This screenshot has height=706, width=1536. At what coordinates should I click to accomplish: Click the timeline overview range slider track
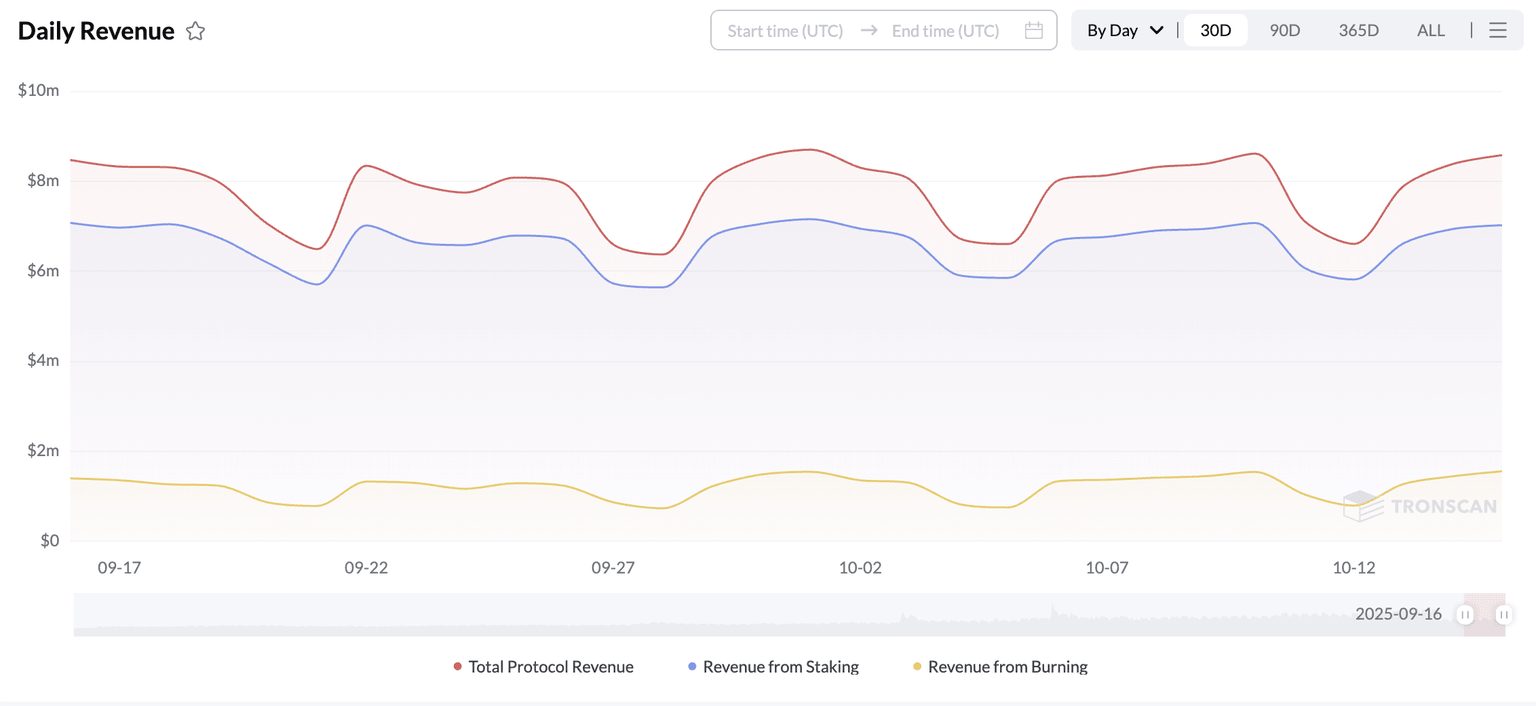(700, 615)
